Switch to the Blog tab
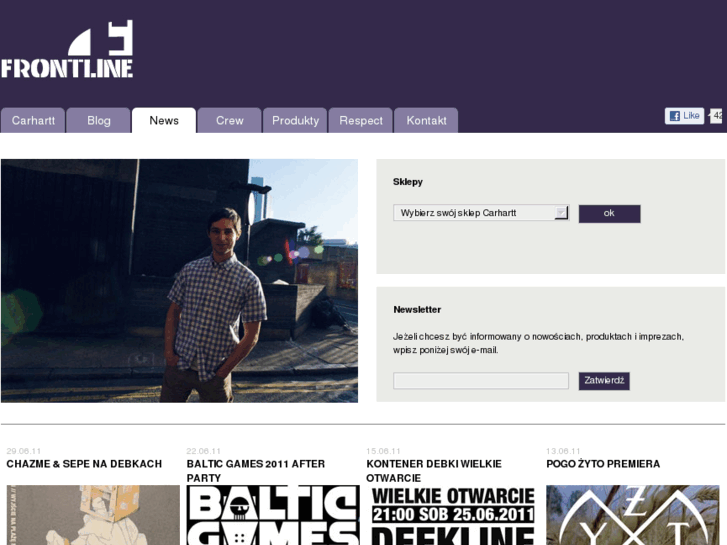Screen dimensions: 727x545 [x=99, y=121]
